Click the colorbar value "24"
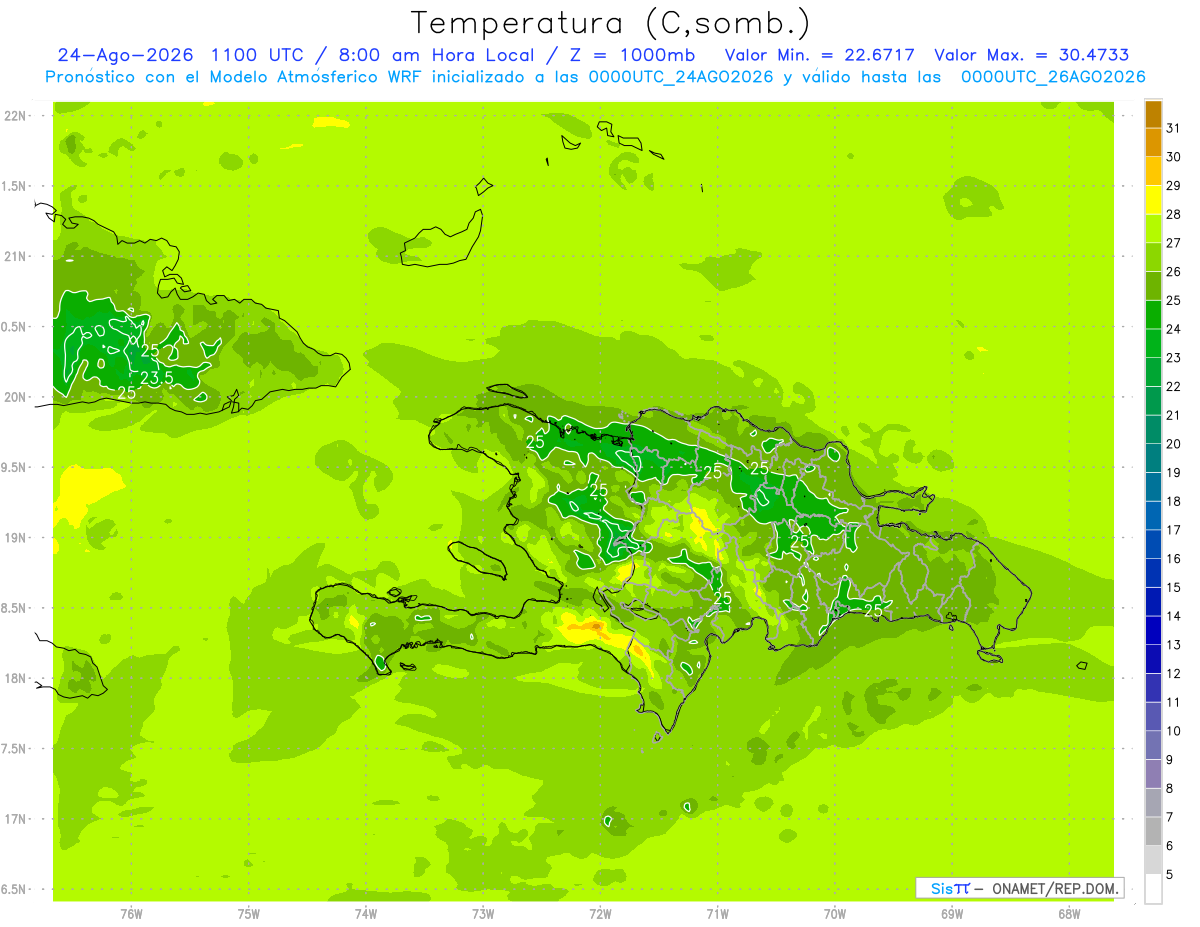The width and height of the screenshot is (1200, 927). click(1173, 329)
